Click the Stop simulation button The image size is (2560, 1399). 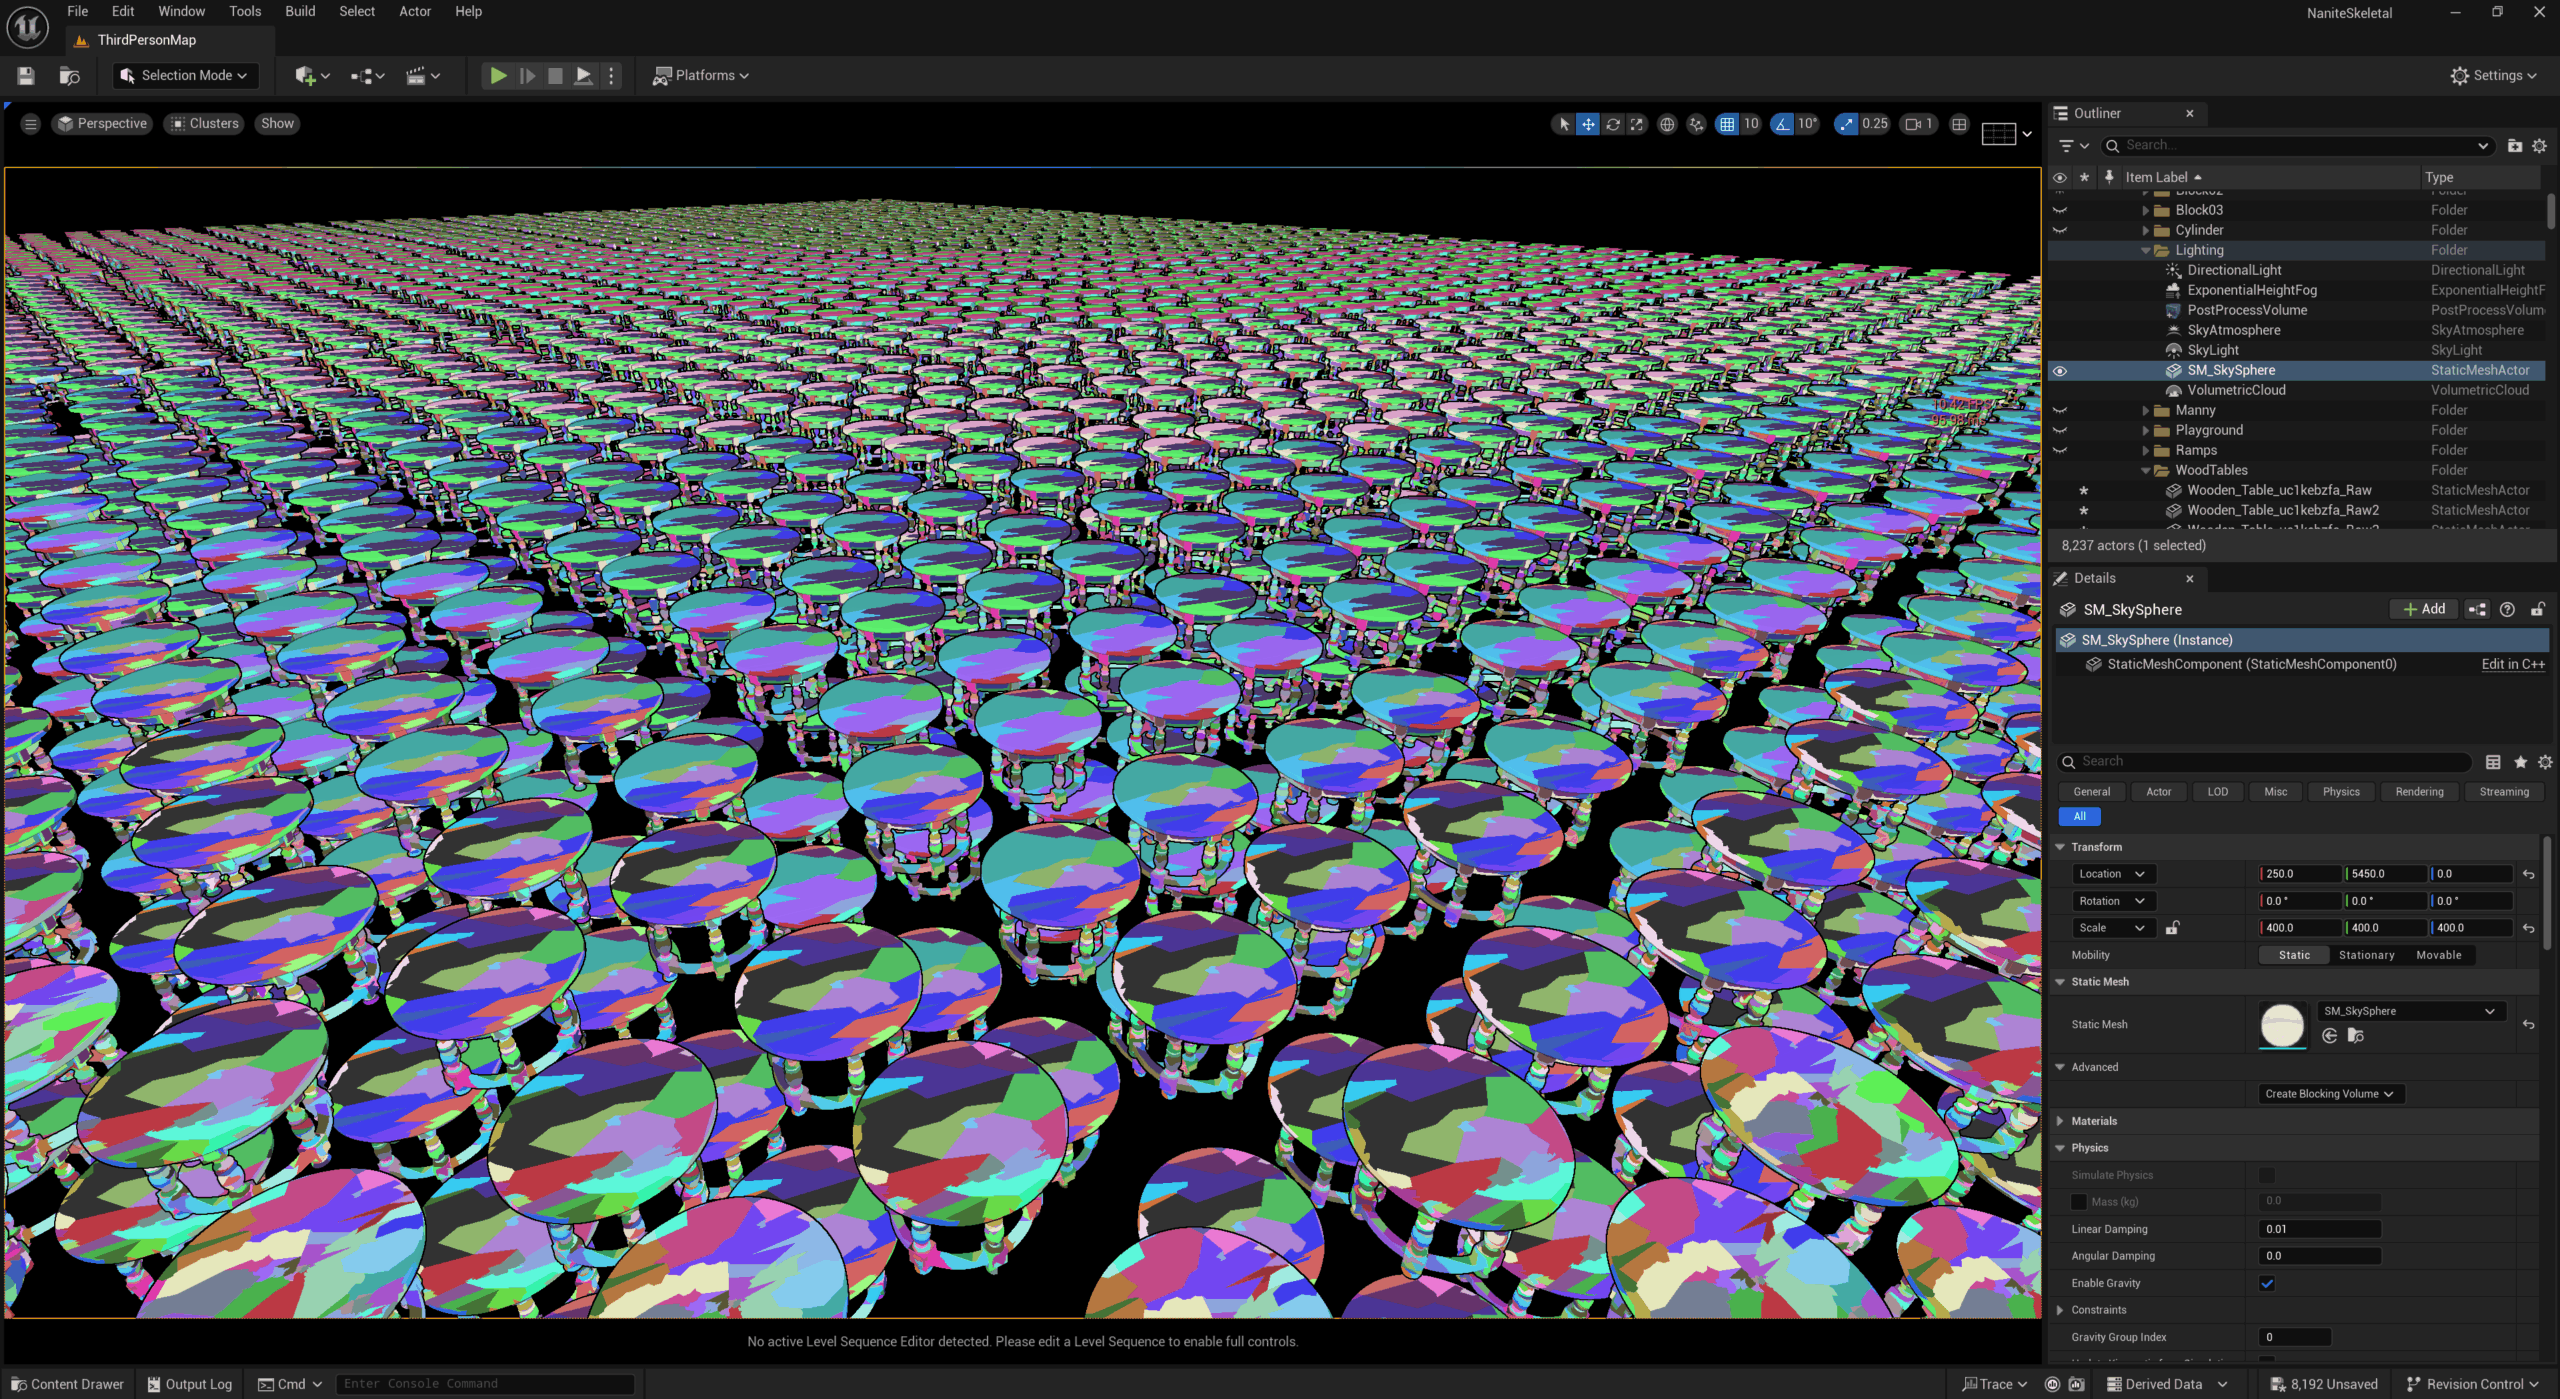pyautogui.click(x=555, y=76)
